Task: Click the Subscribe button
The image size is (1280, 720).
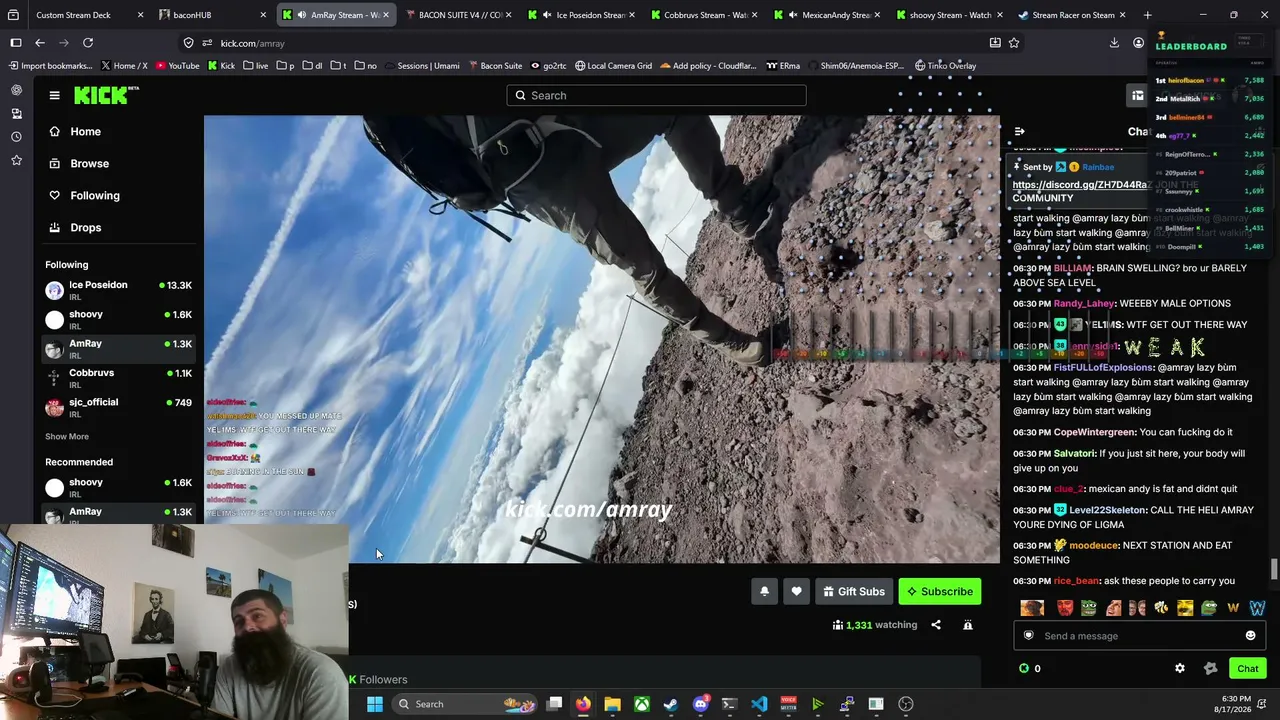Action: tap(940, 591)
